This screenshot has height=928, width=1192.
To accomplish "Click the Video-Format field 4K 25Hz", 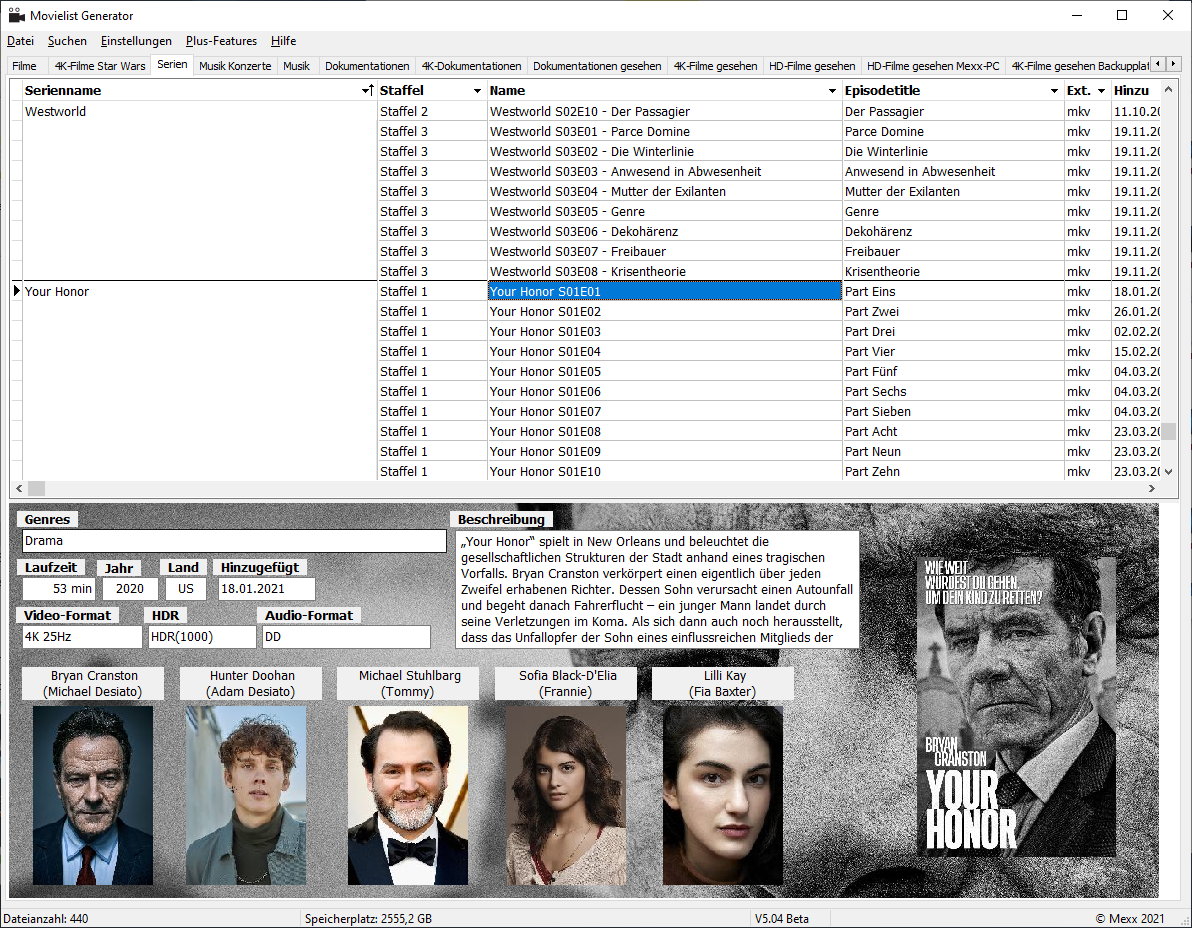I will coord(82,637).
